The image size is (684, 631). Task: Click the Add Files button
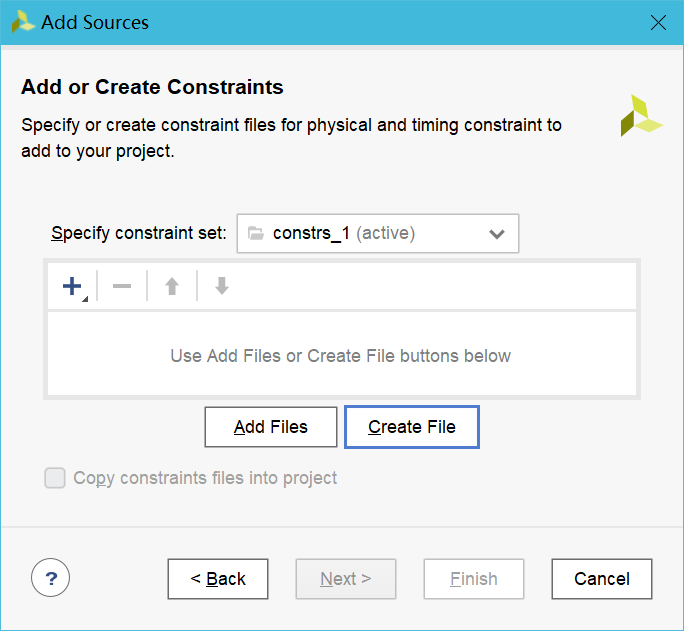click(270, 427)
